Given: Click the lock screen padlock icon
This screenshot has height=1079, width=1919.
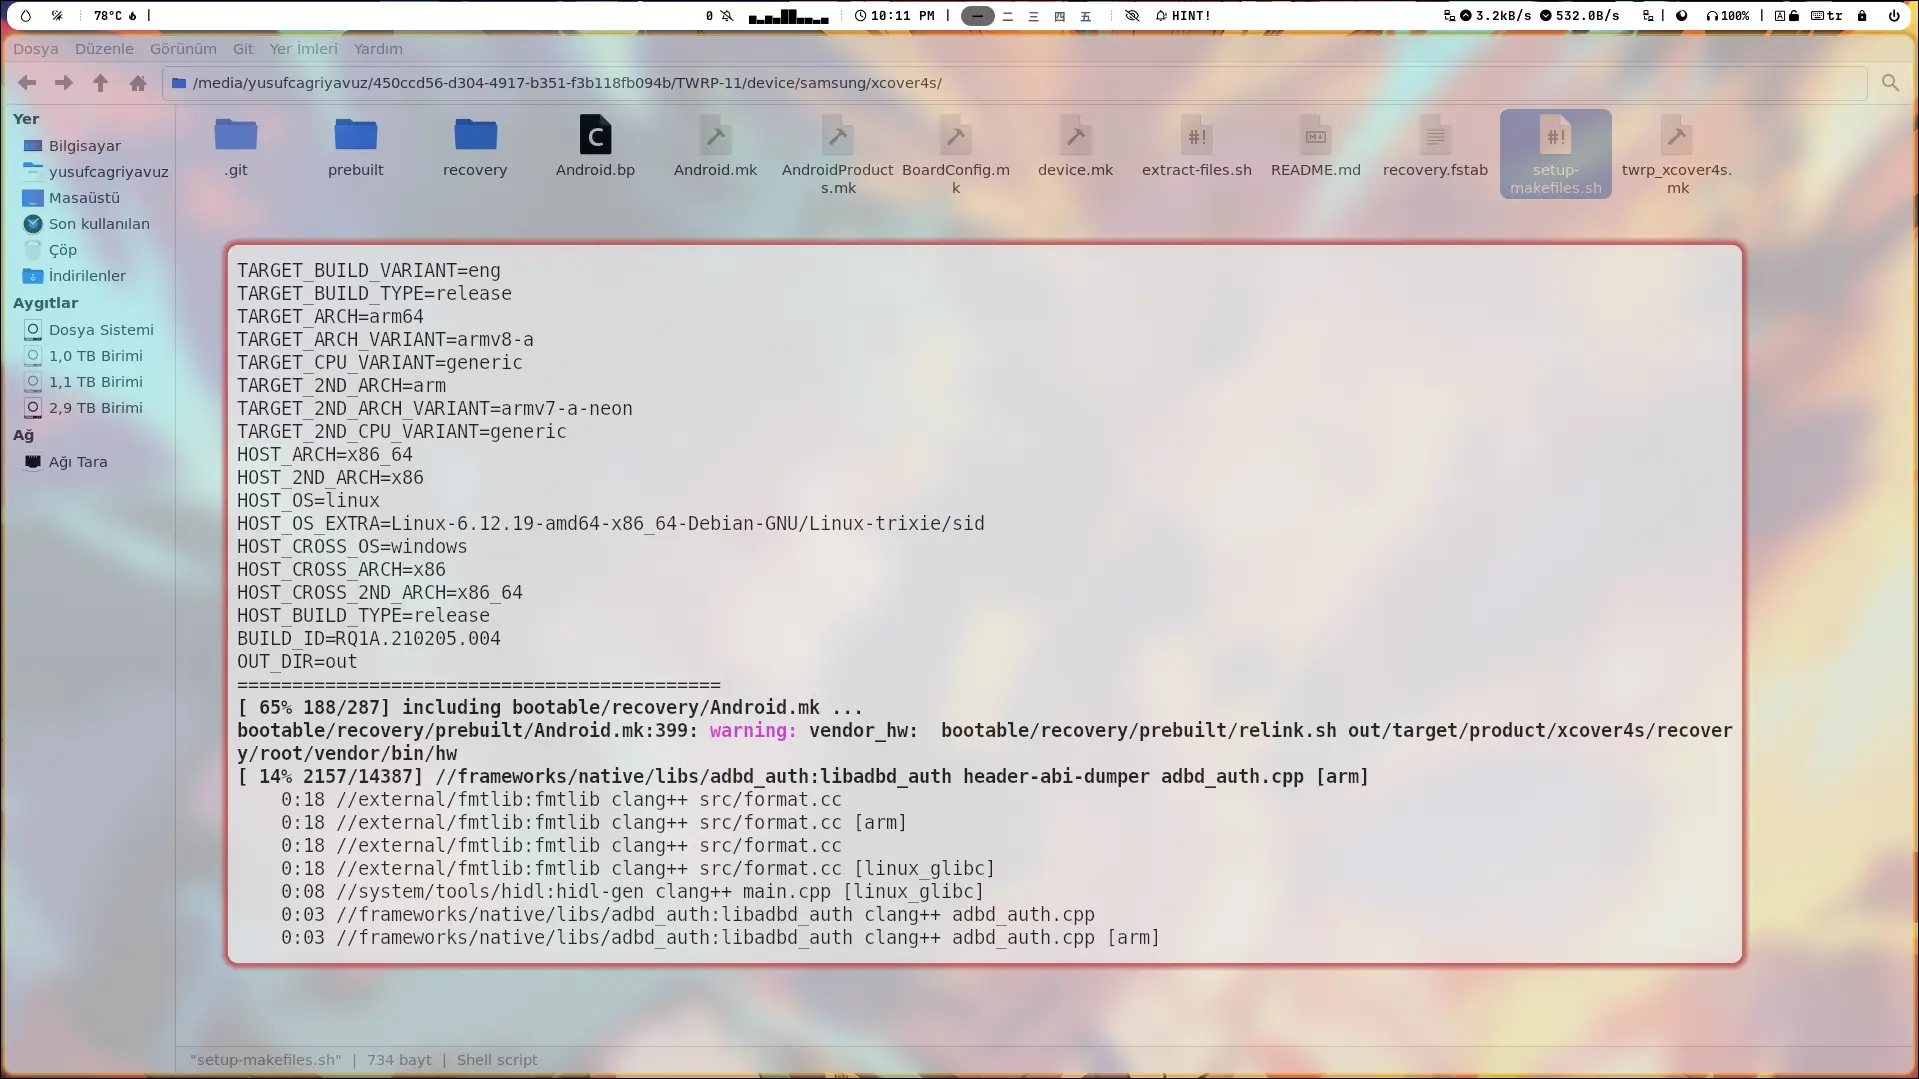Looking at the screenshot, I should click(x=1862, y=16).
